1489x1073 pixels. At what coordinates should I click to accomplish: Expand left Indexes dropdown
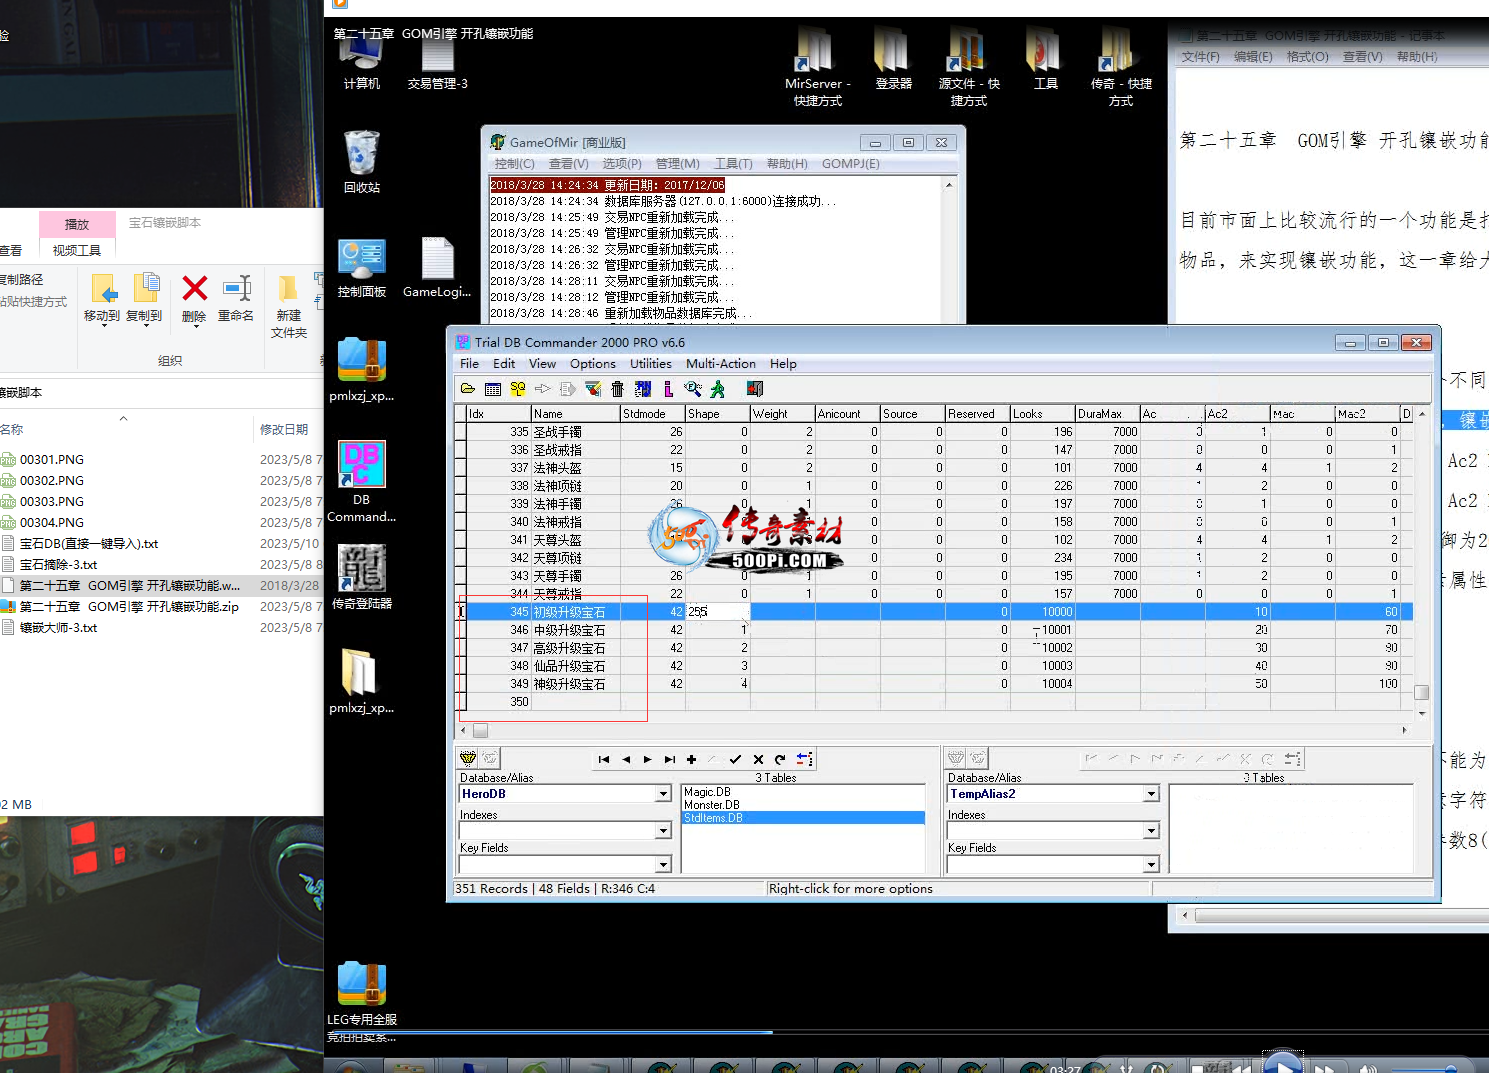663,831
